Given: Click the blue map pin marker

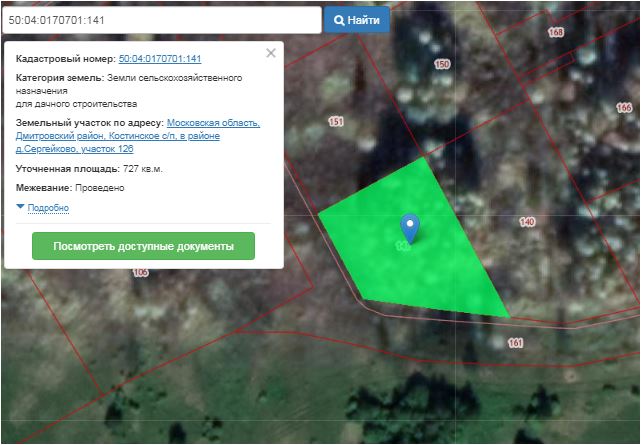Looking at the screenshot, I should click(x=409, y=227).
